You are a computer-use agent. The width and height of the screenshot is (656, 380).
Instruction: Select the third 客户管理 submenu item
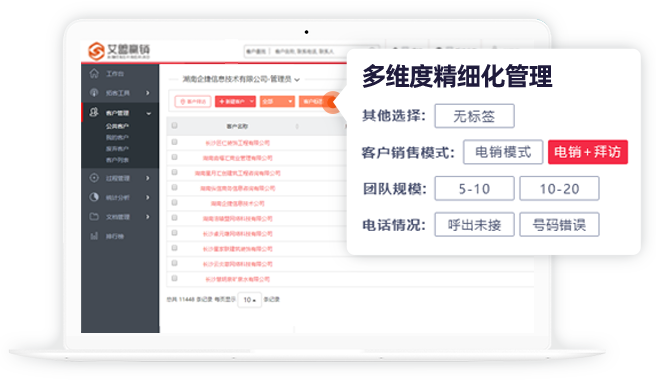pyautogui.click(x=117, y=149)
